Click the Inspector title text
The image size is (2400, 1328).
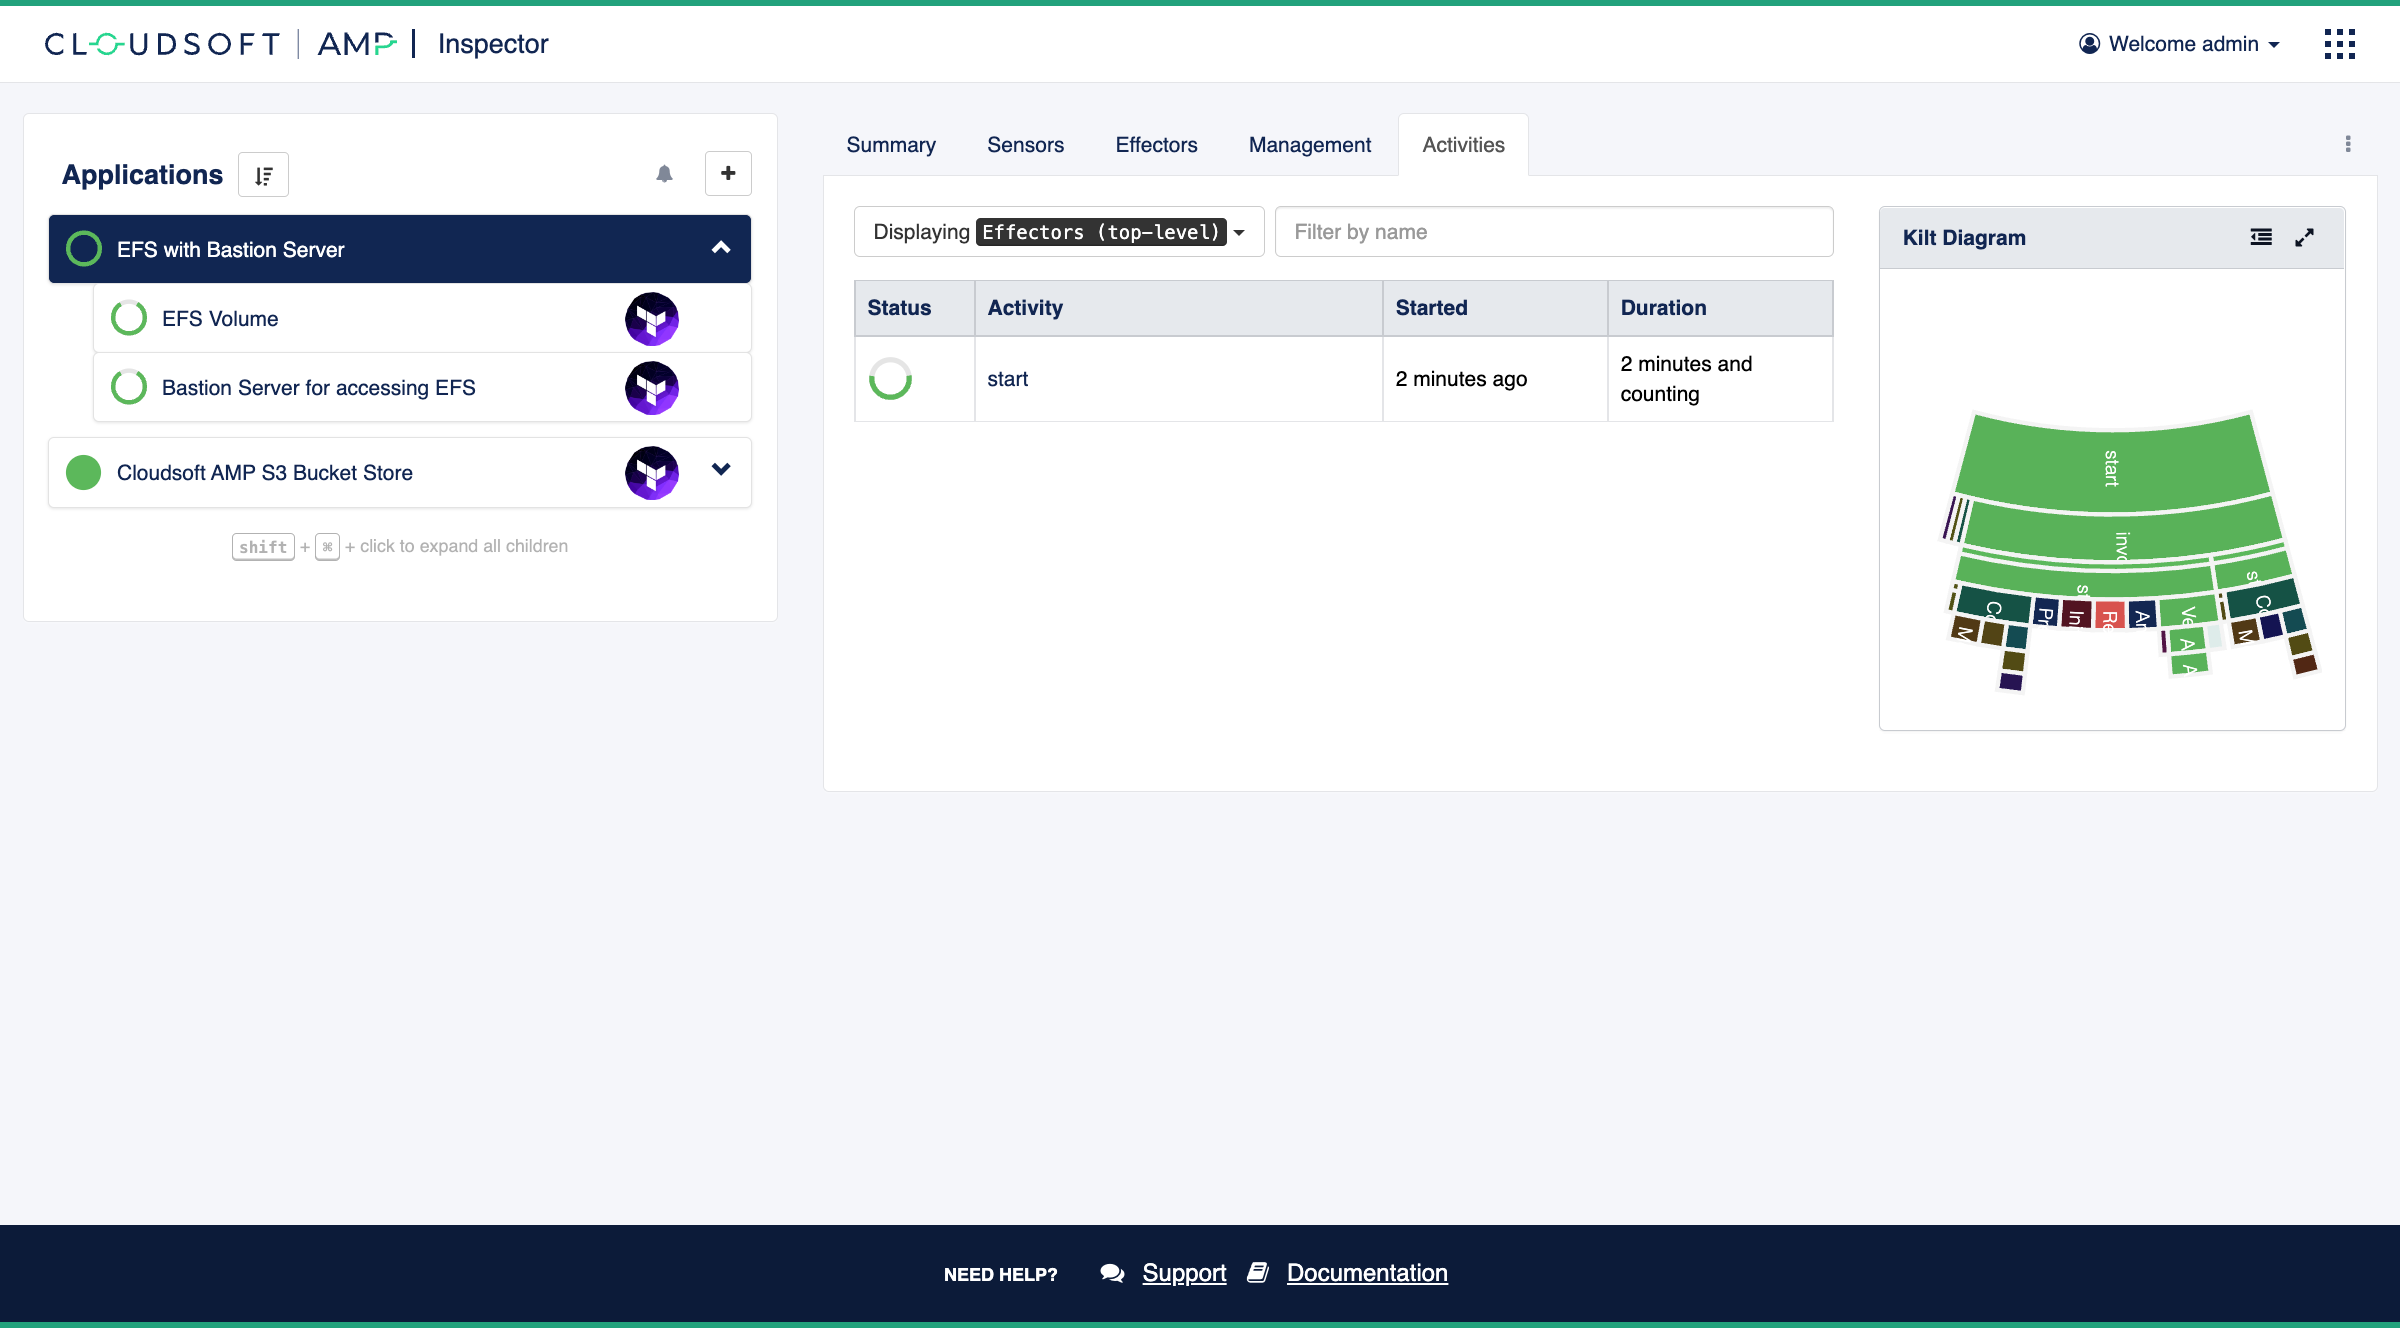coord(493,44)
